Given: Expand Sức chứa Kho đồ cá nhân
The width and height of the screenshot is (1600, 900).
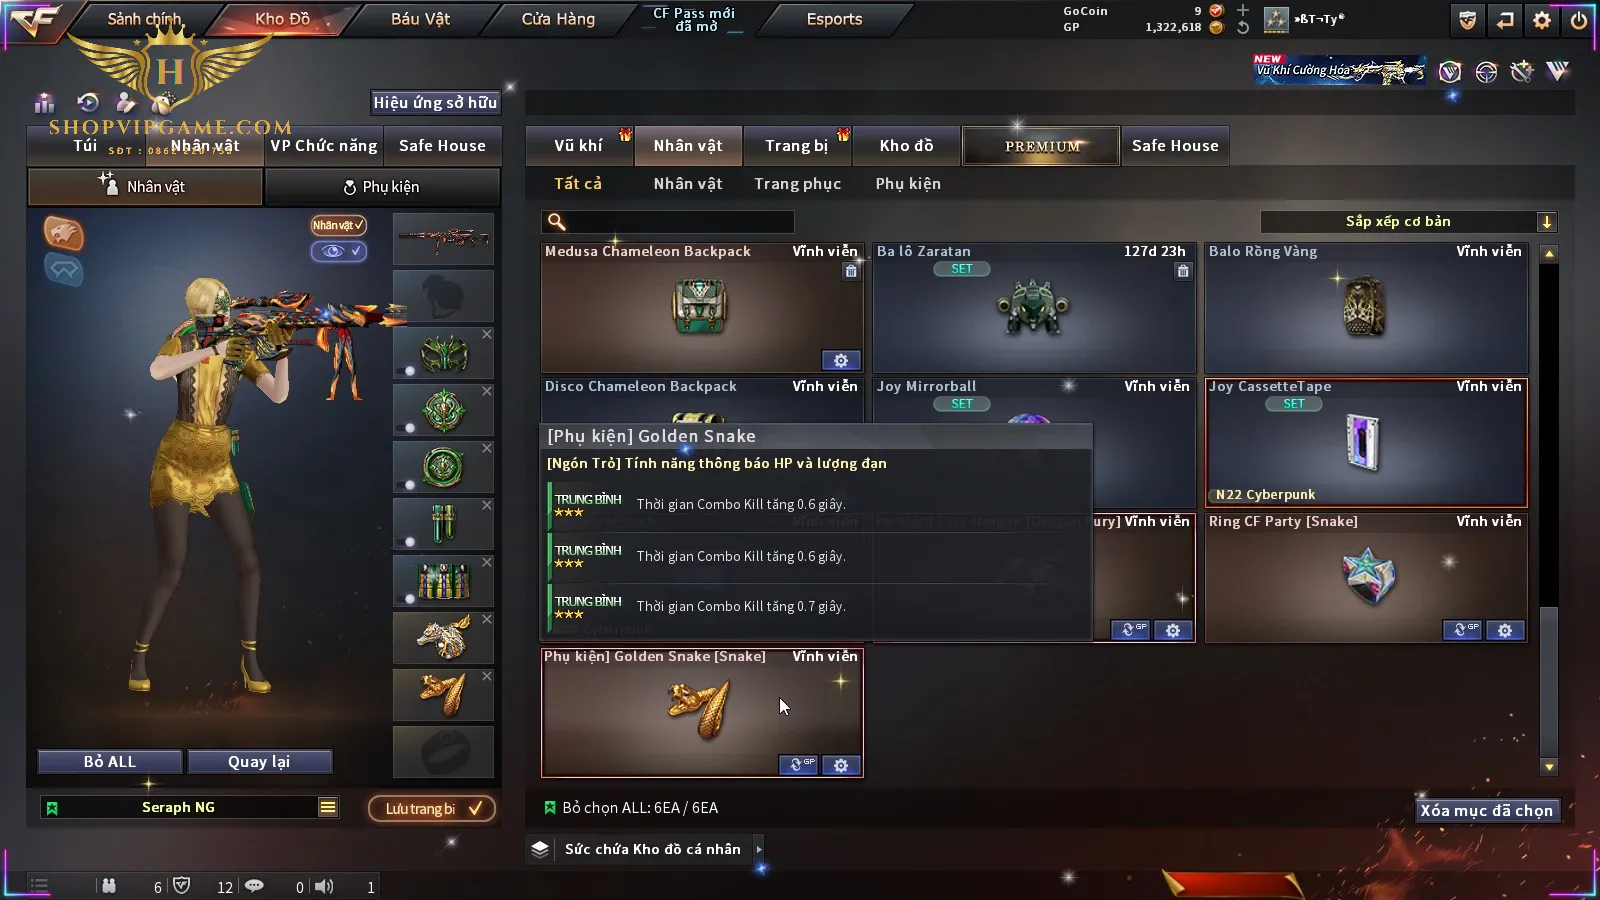Looking at the screenshot, I should click(x=759, y=849).
